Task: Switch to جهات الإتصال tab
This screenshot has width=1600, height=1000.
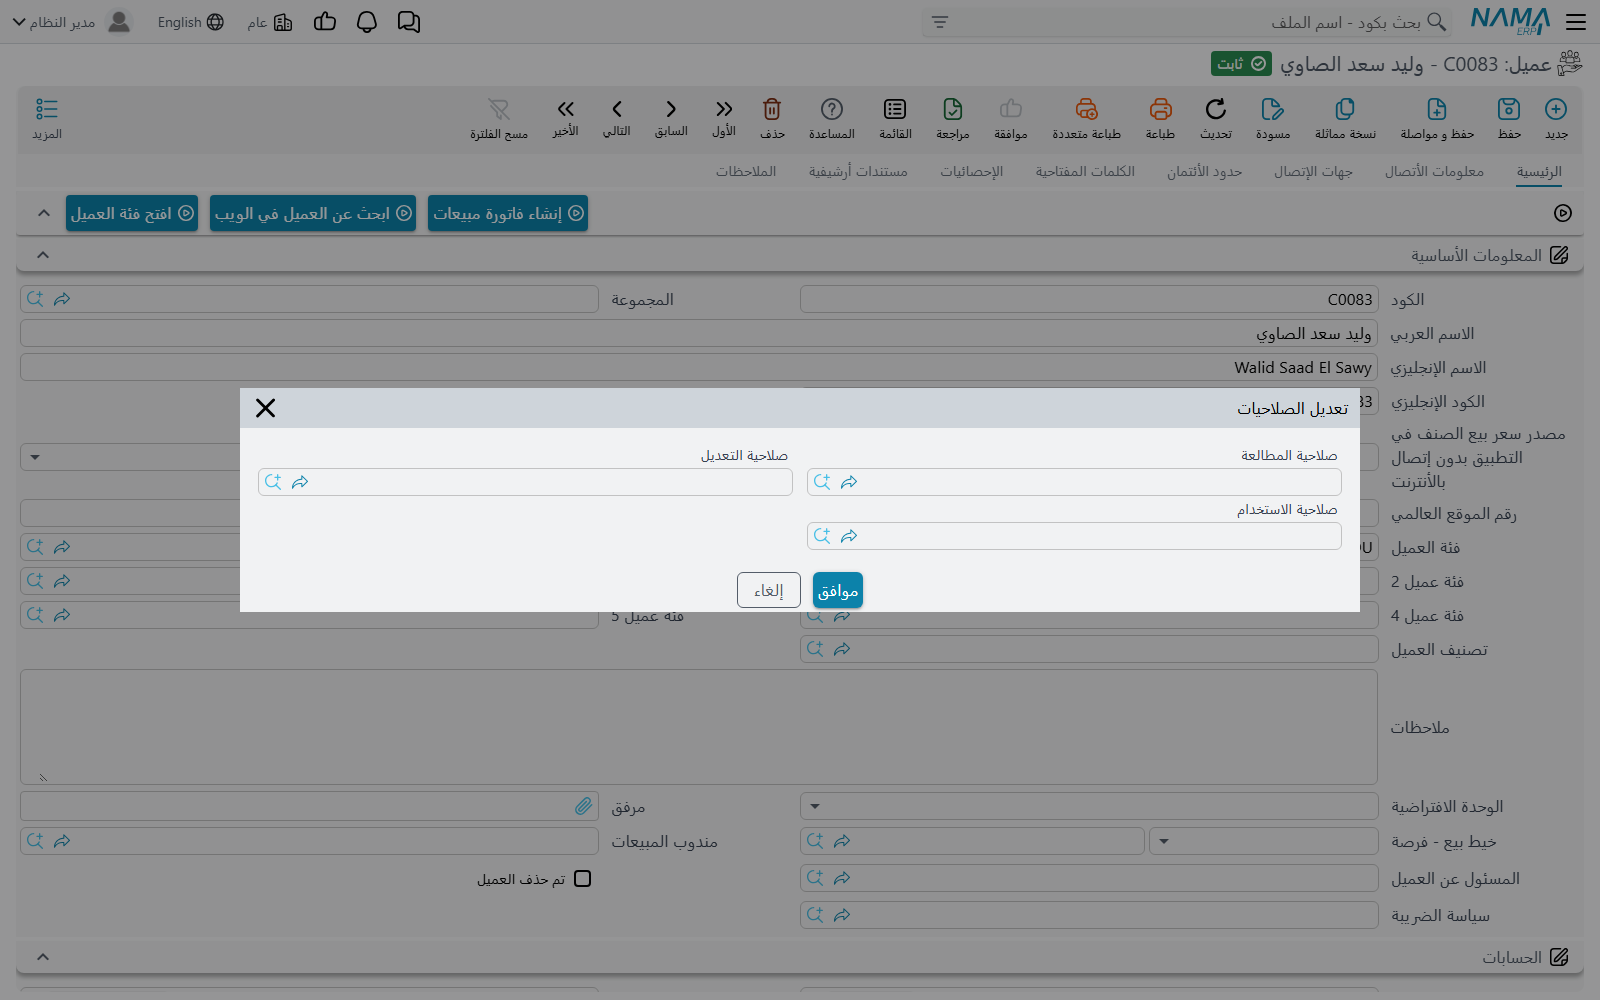Action: (x=1313, y=171)
